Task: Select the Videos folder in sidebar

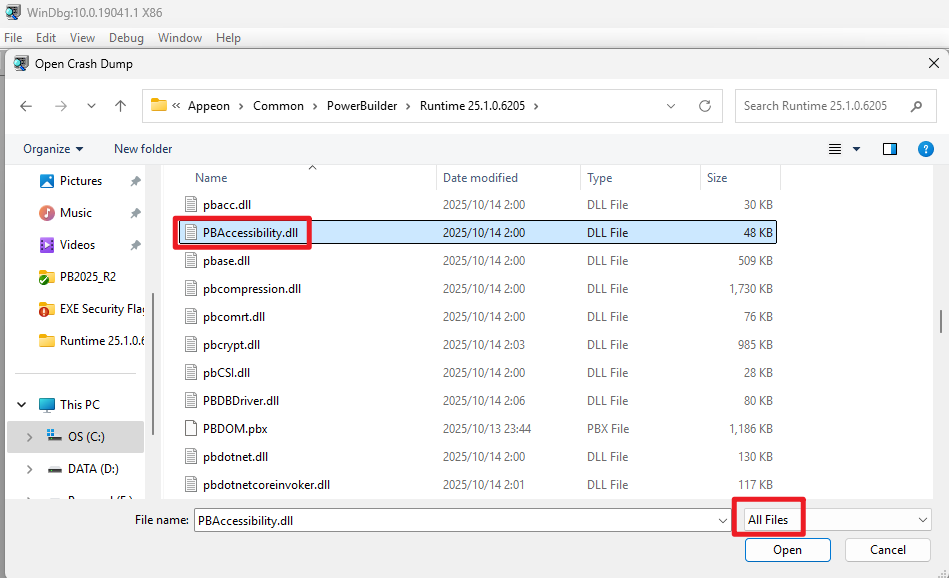Action: coord(77,245)
